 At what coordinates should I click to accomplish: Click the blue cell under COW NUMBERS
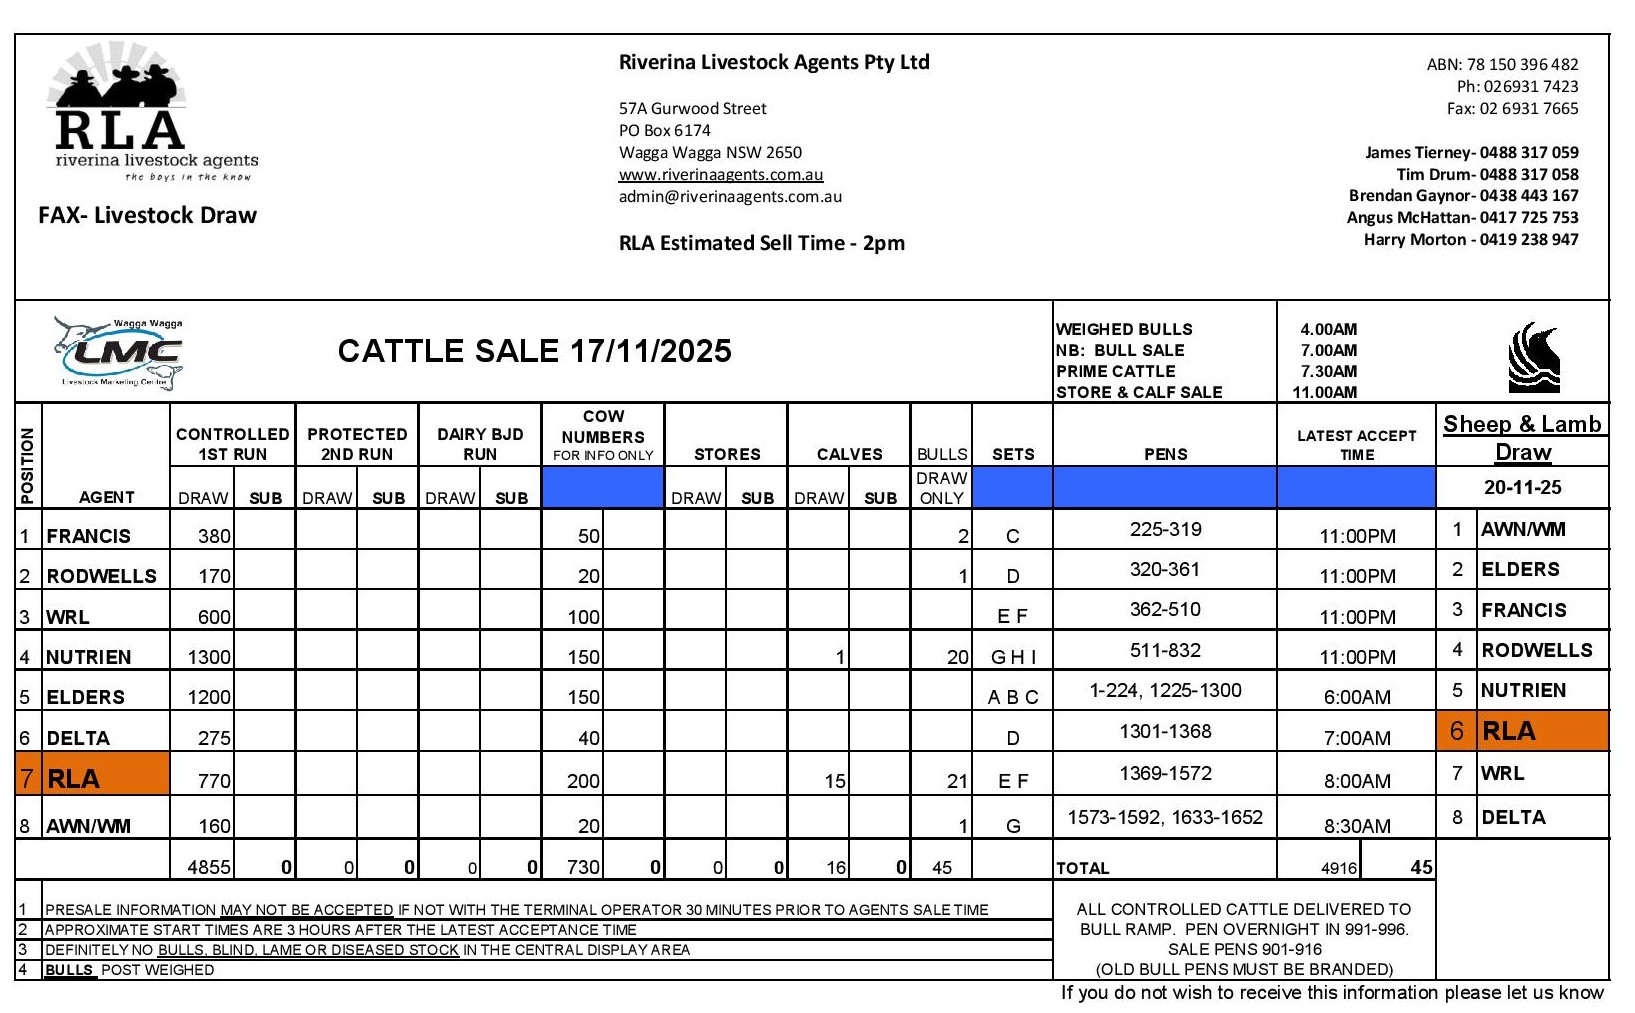tap(603, 488)
